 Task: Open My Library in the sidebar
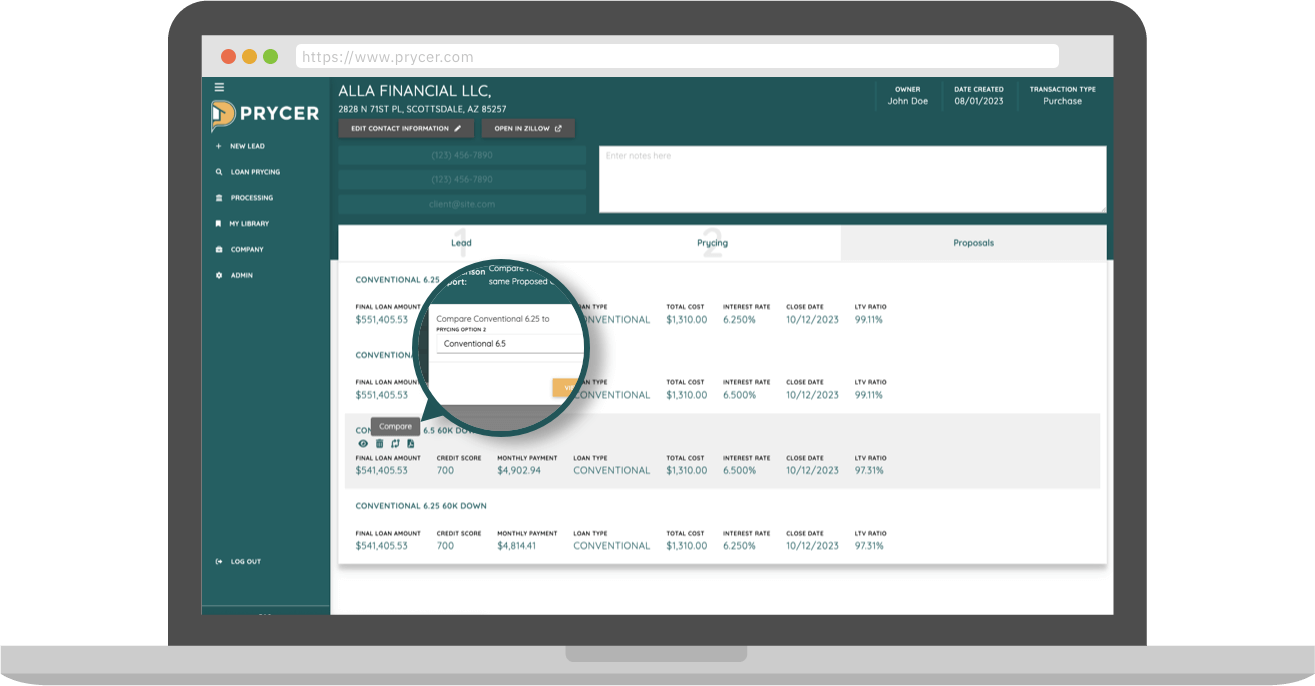[x=249, y=224]
